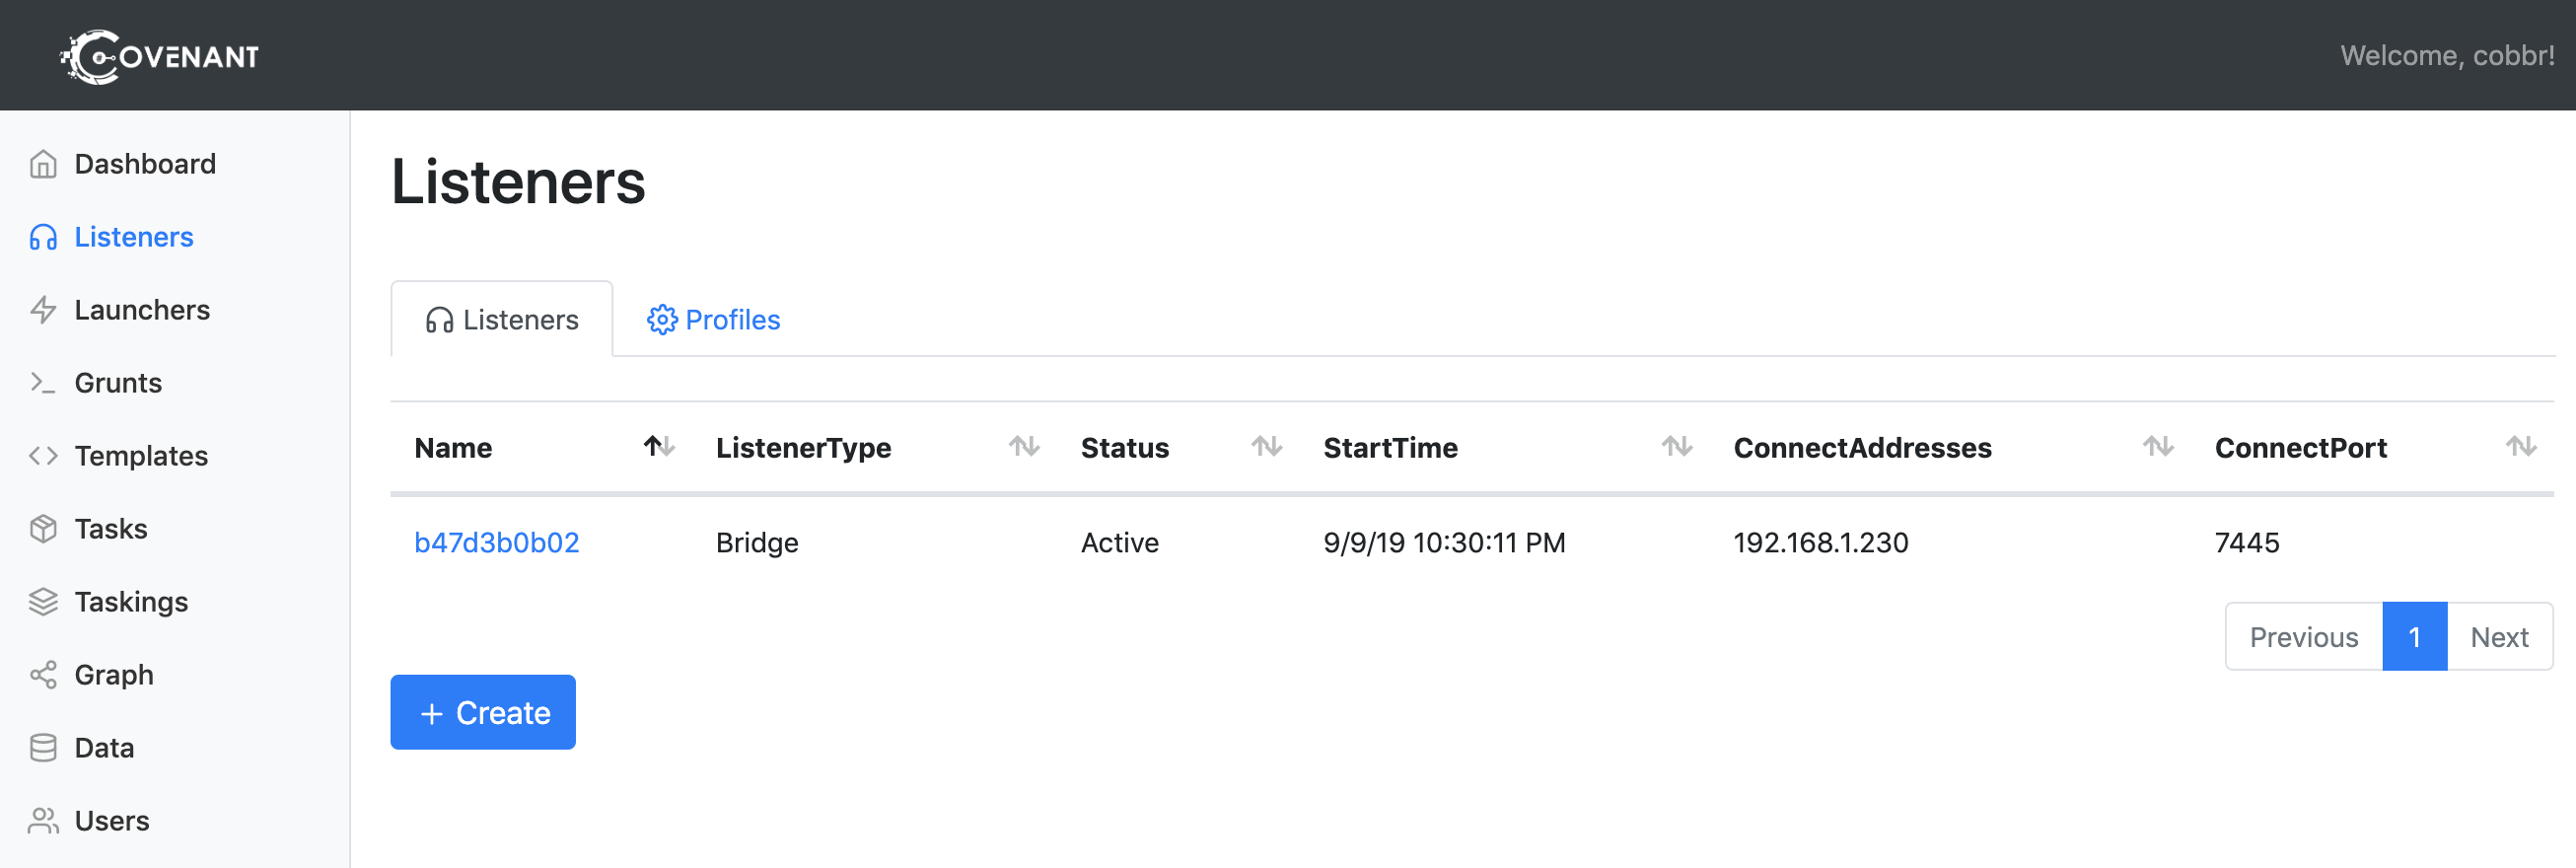View Graph from the sidebar
The height and width of the screenshot is (868, 2576).
[114, 675]
